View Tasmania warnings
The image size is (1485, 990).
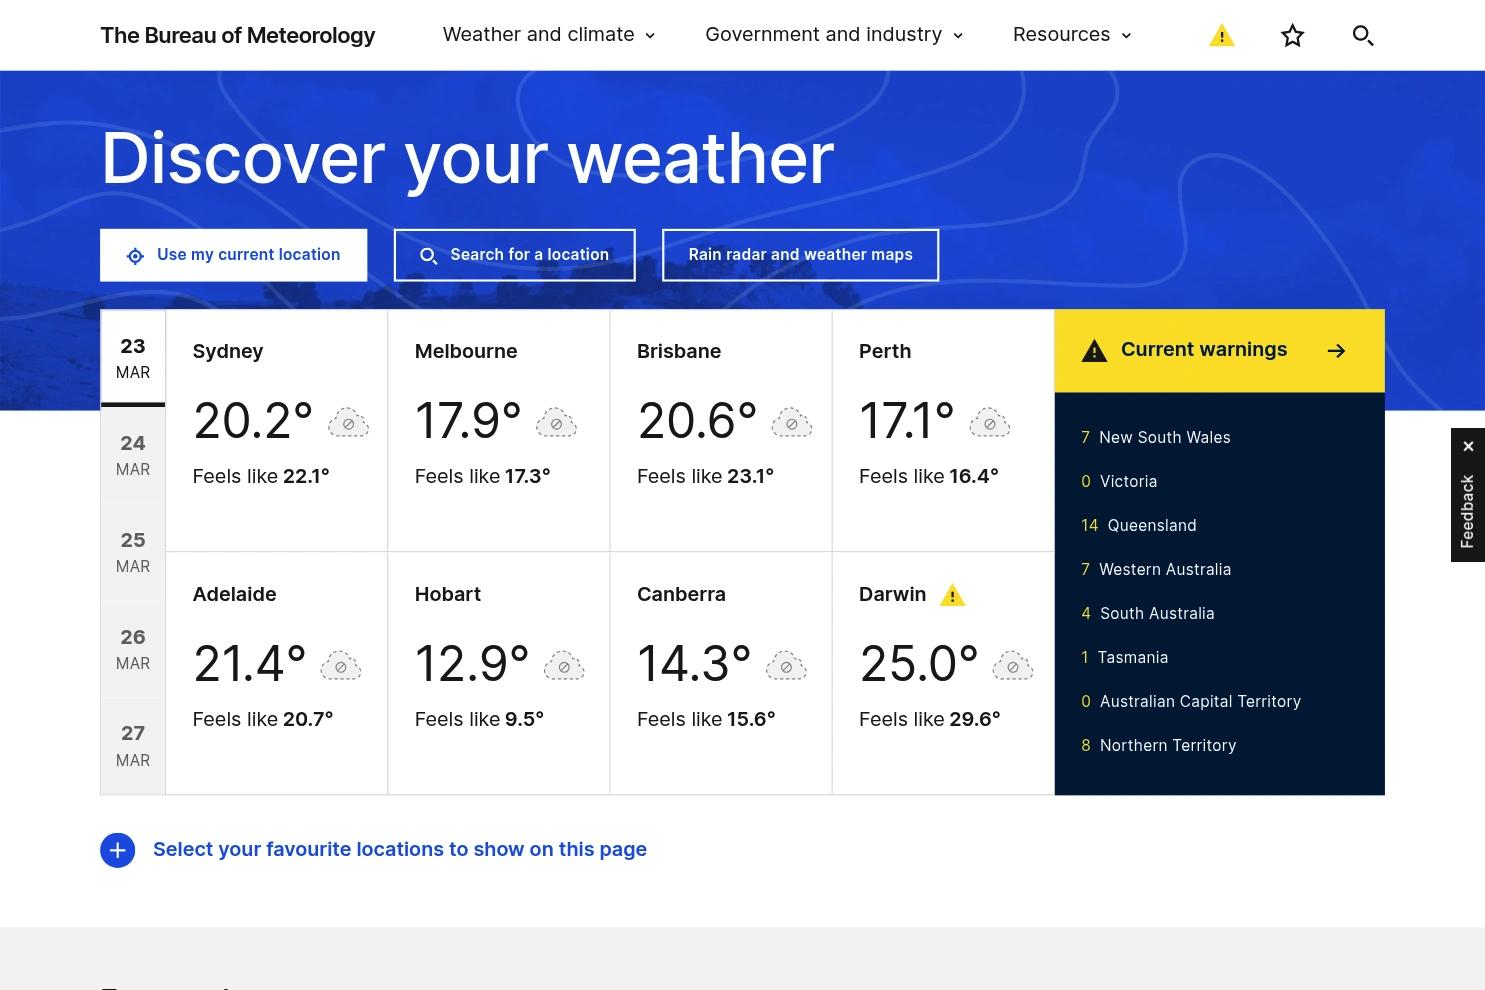pos(1125,658)
